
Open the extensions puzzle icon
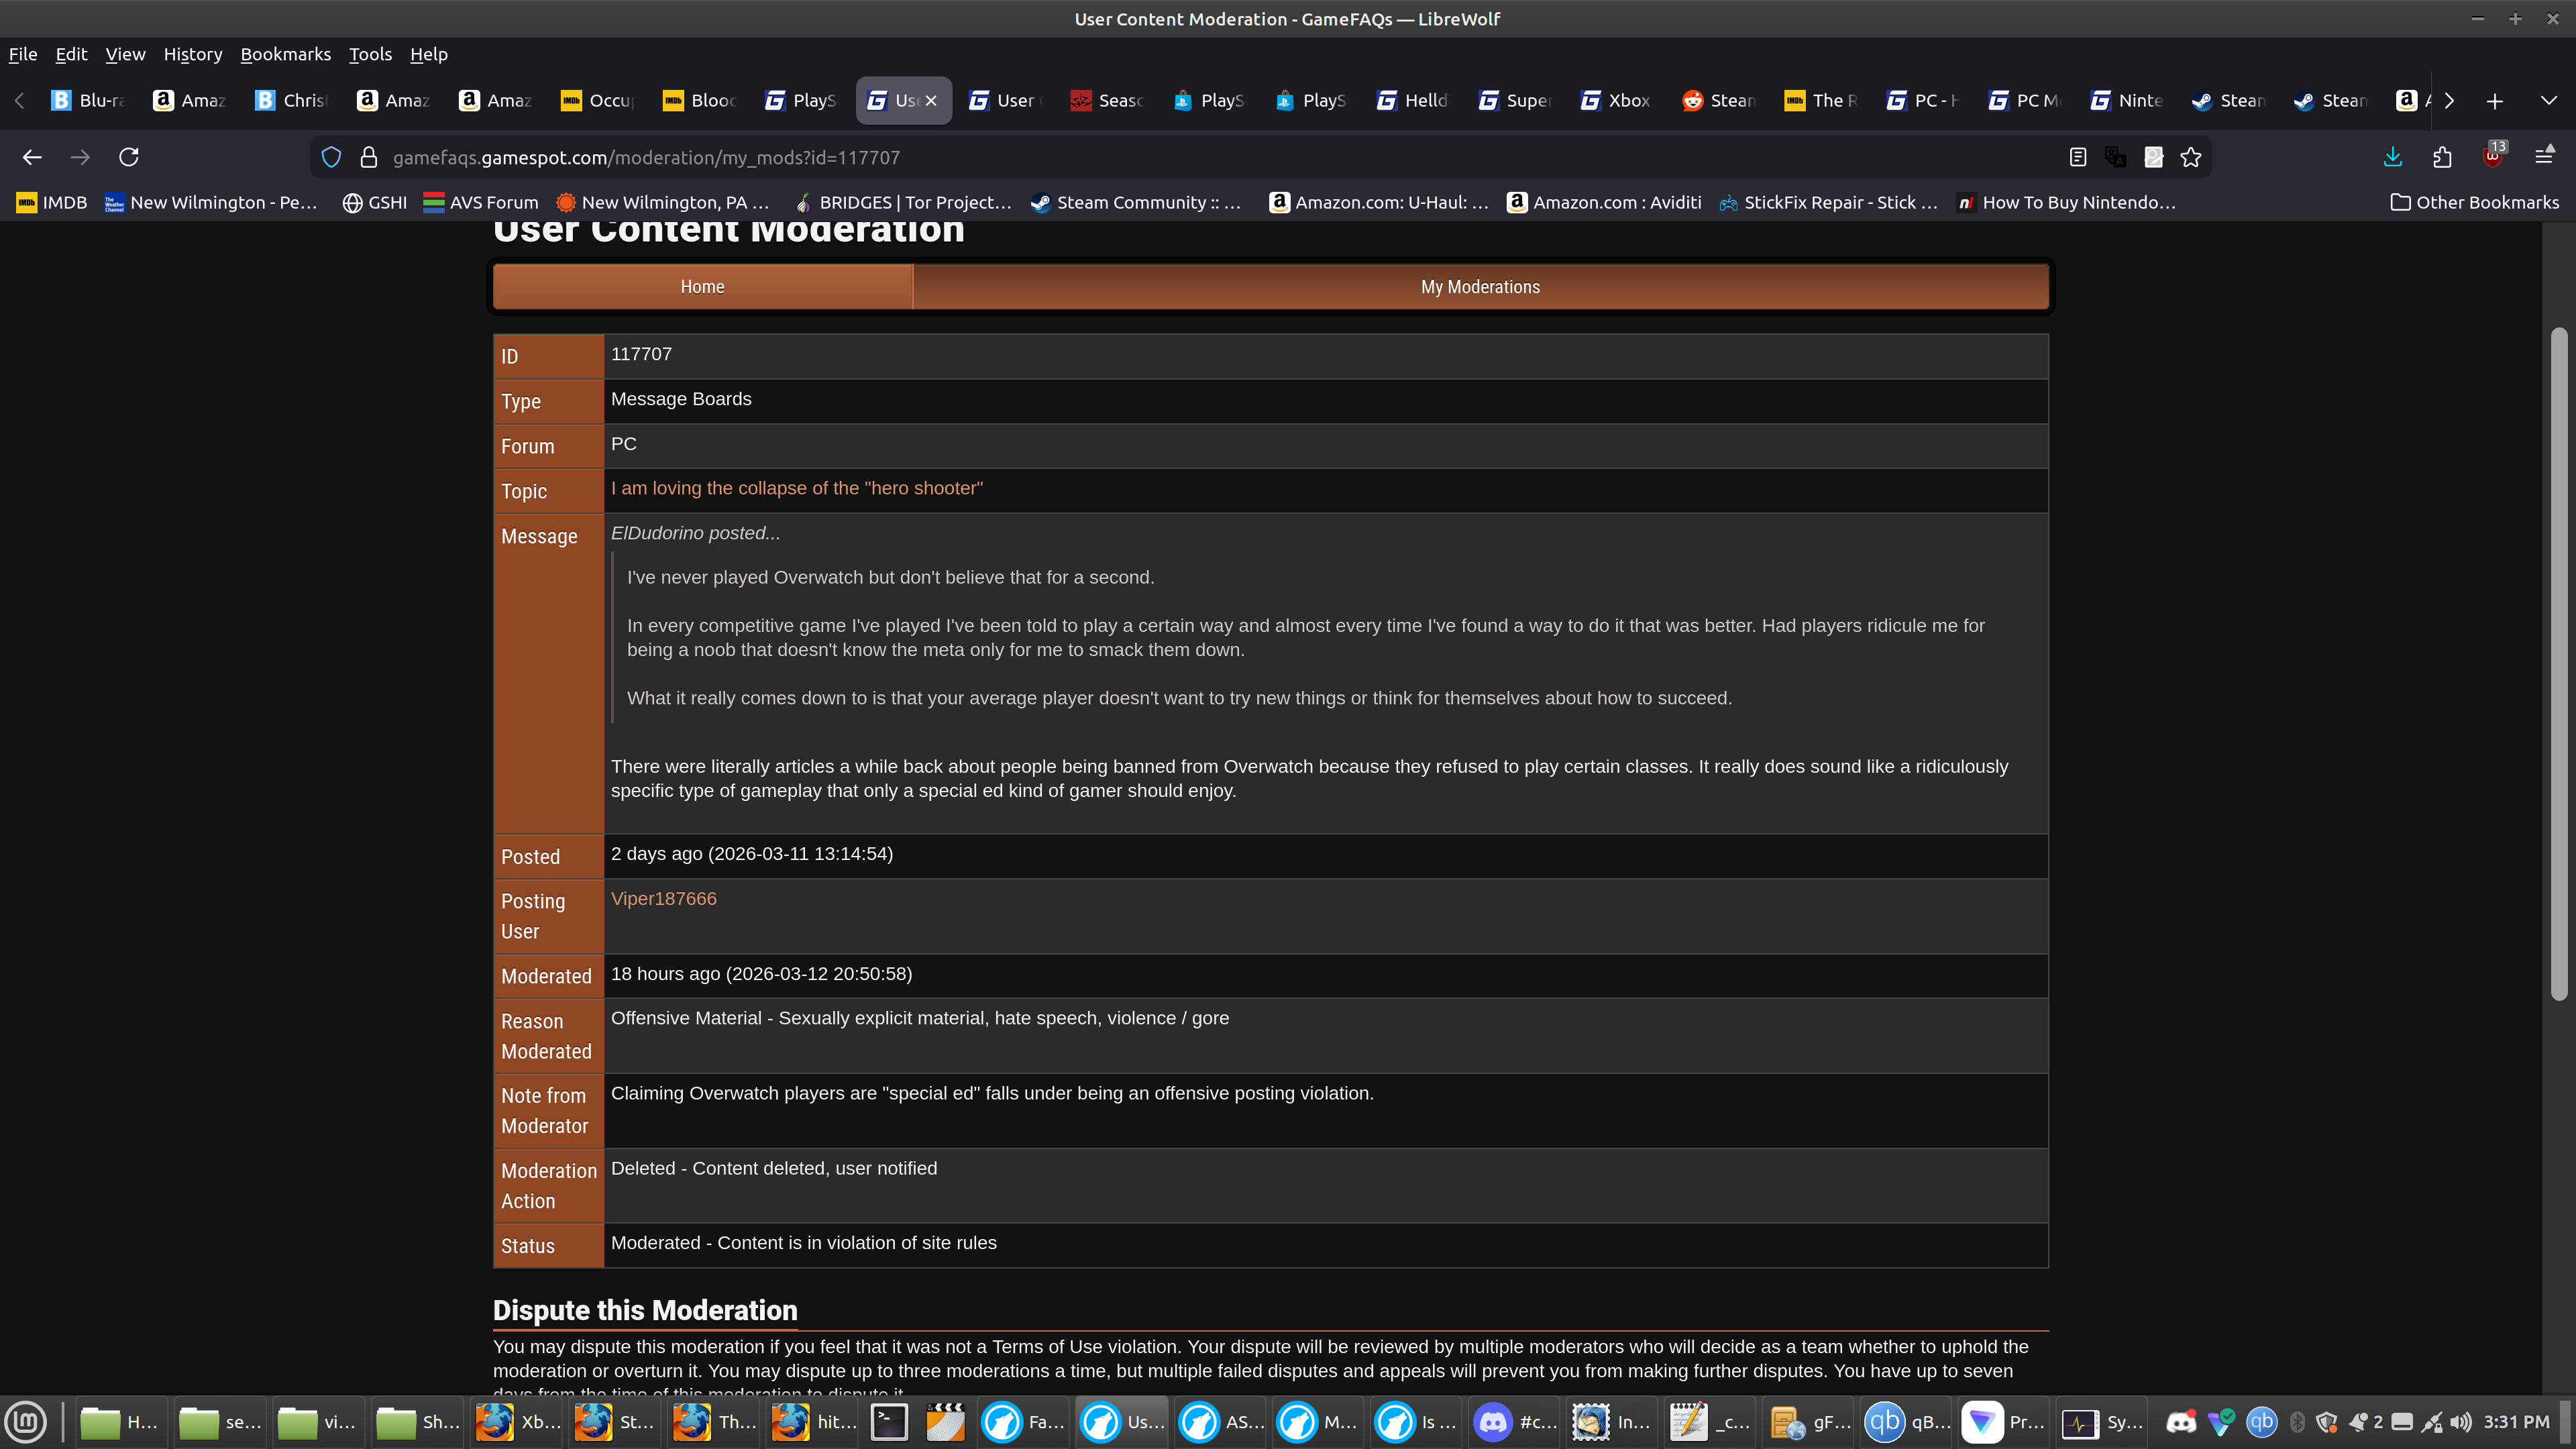pyautogui.click(x=2442, y=157)
